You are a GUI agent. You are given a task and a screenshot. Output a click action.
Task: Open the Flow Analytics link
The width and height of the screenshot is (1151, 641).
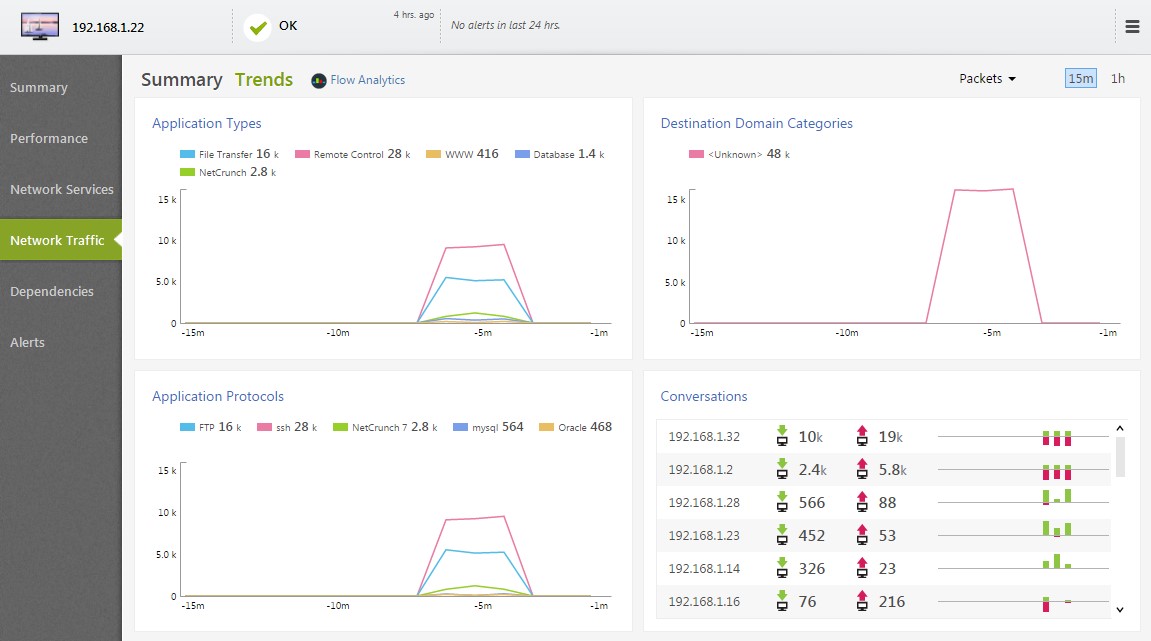[367, 80]
